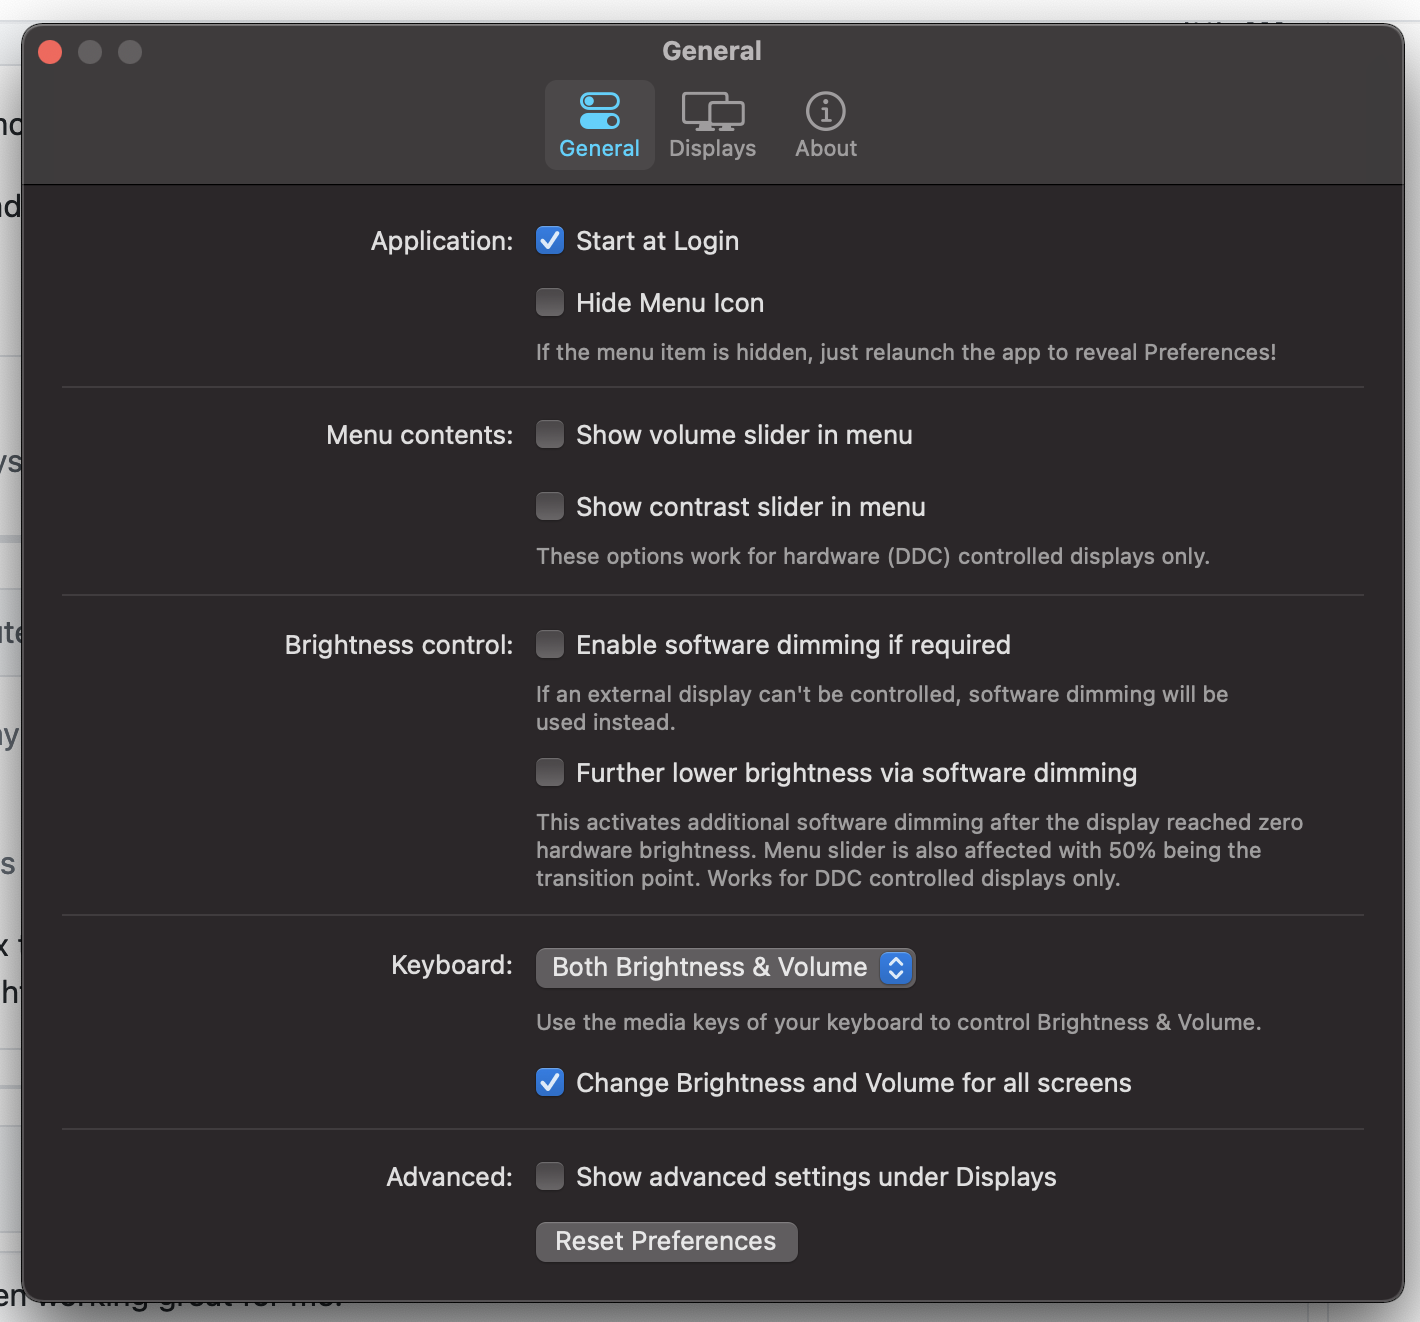
Task: Click the circled 'i' icon above About
Action: point(824,111)
